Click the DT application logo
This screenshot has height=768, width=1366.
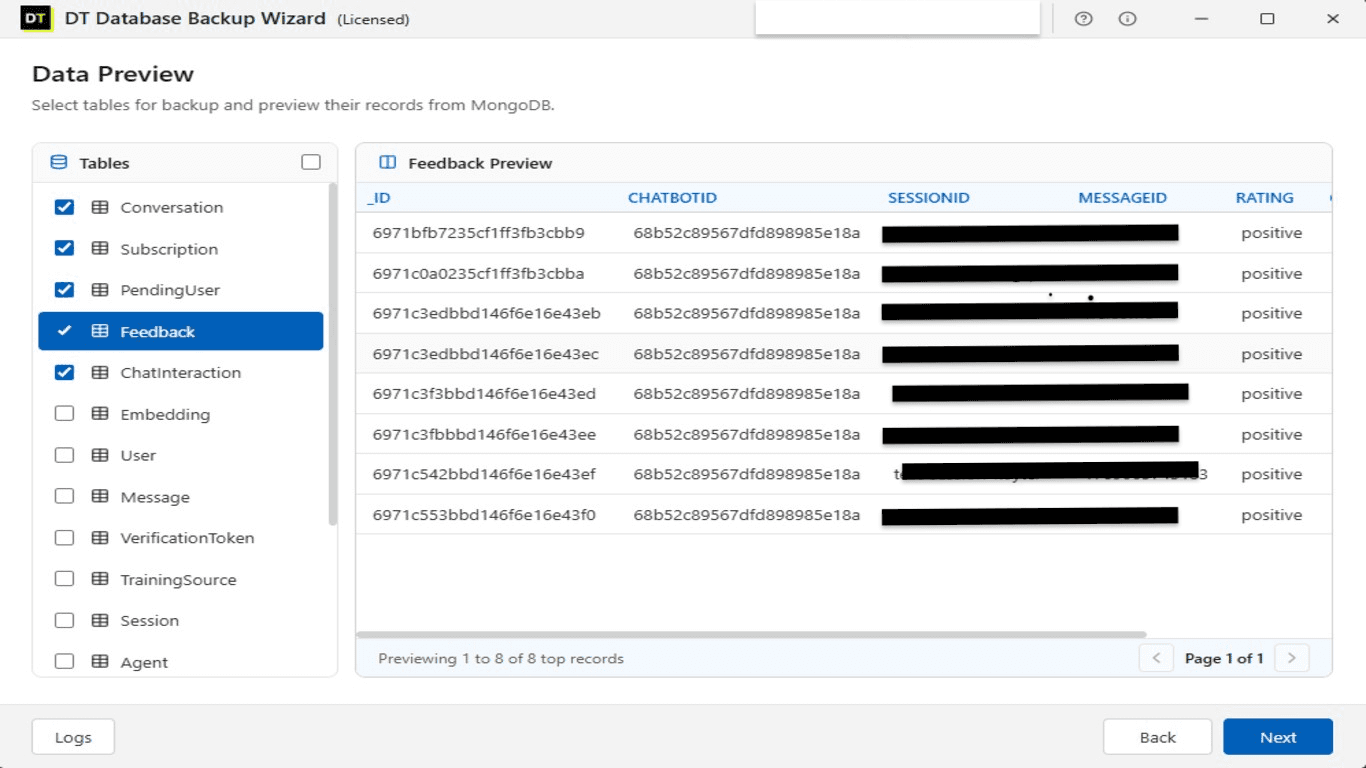[x=36, y=19]
